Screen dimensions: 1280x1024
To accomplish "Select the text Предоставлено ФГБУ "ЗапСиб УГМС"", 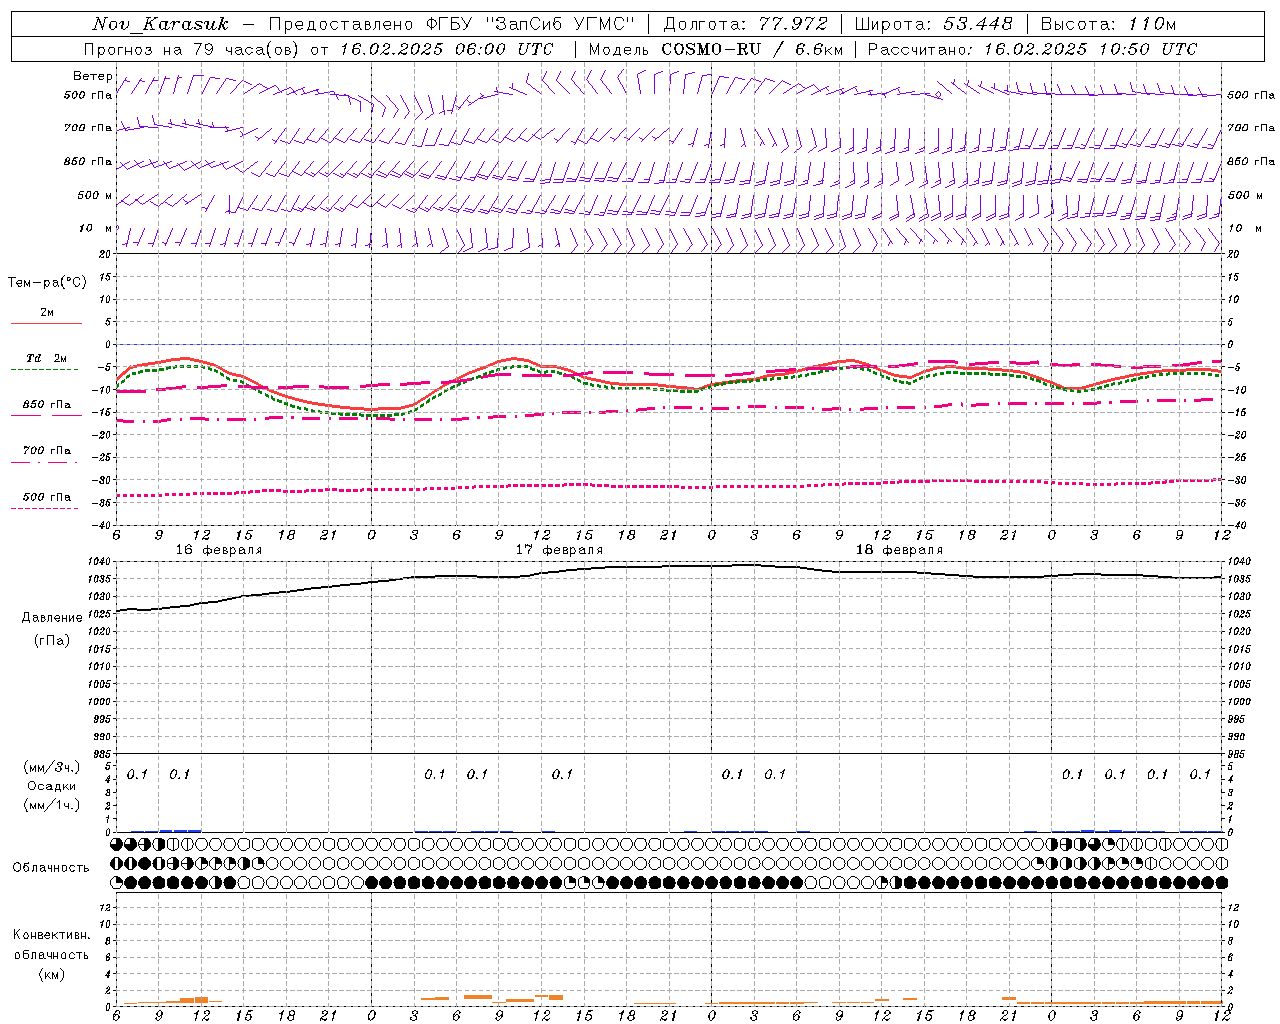I will coord(452,24).
